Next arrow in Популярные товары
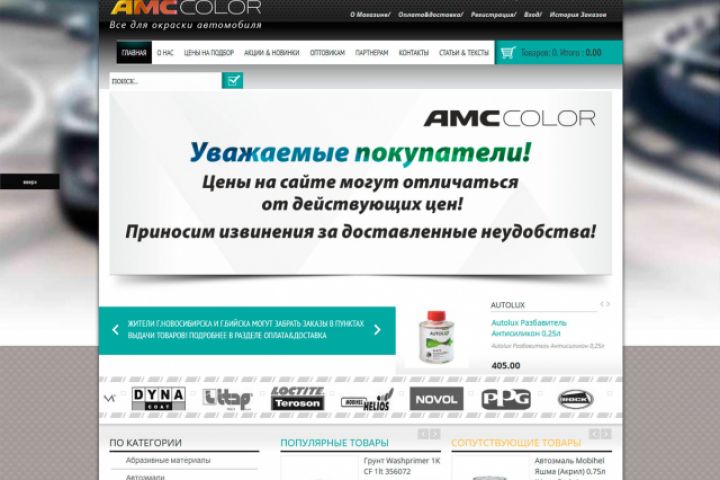 [x=435, y=434]
